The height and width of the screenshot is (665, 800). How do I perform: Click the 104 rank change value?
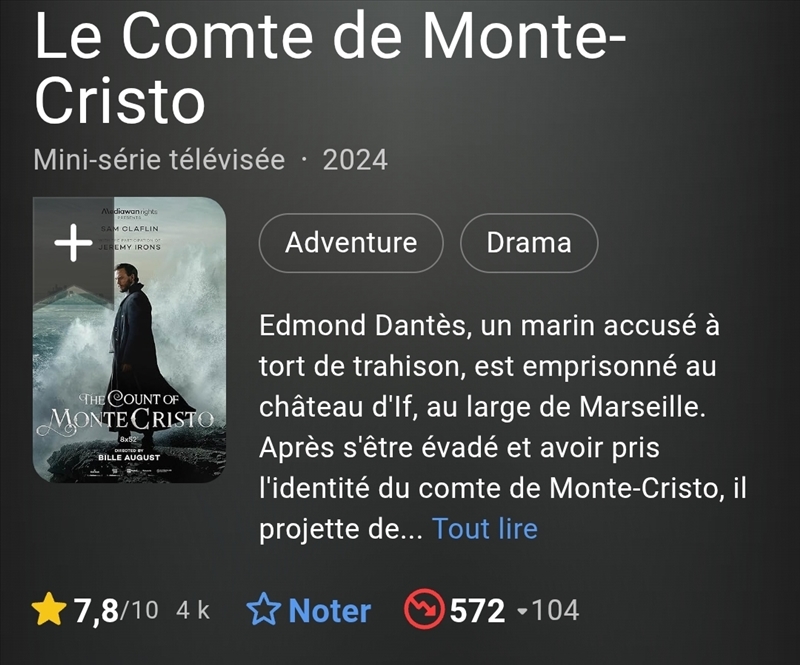(x=556, y=610)
